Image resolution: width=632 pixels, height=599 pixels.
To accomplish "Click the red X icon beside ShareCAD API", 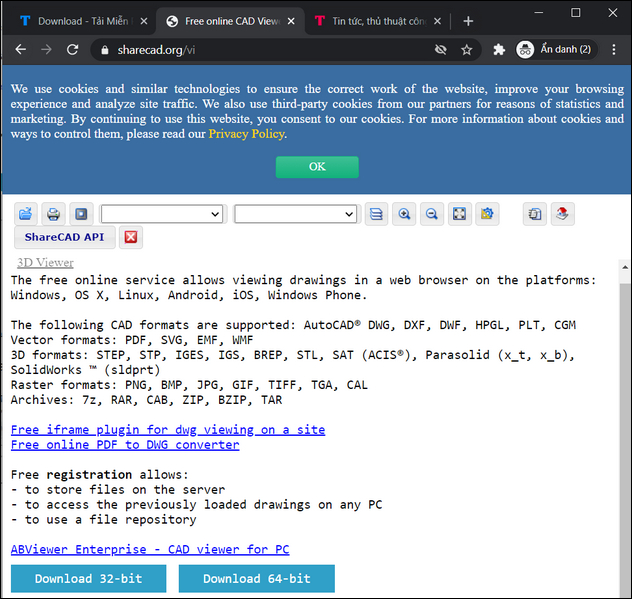I will 131,237.
